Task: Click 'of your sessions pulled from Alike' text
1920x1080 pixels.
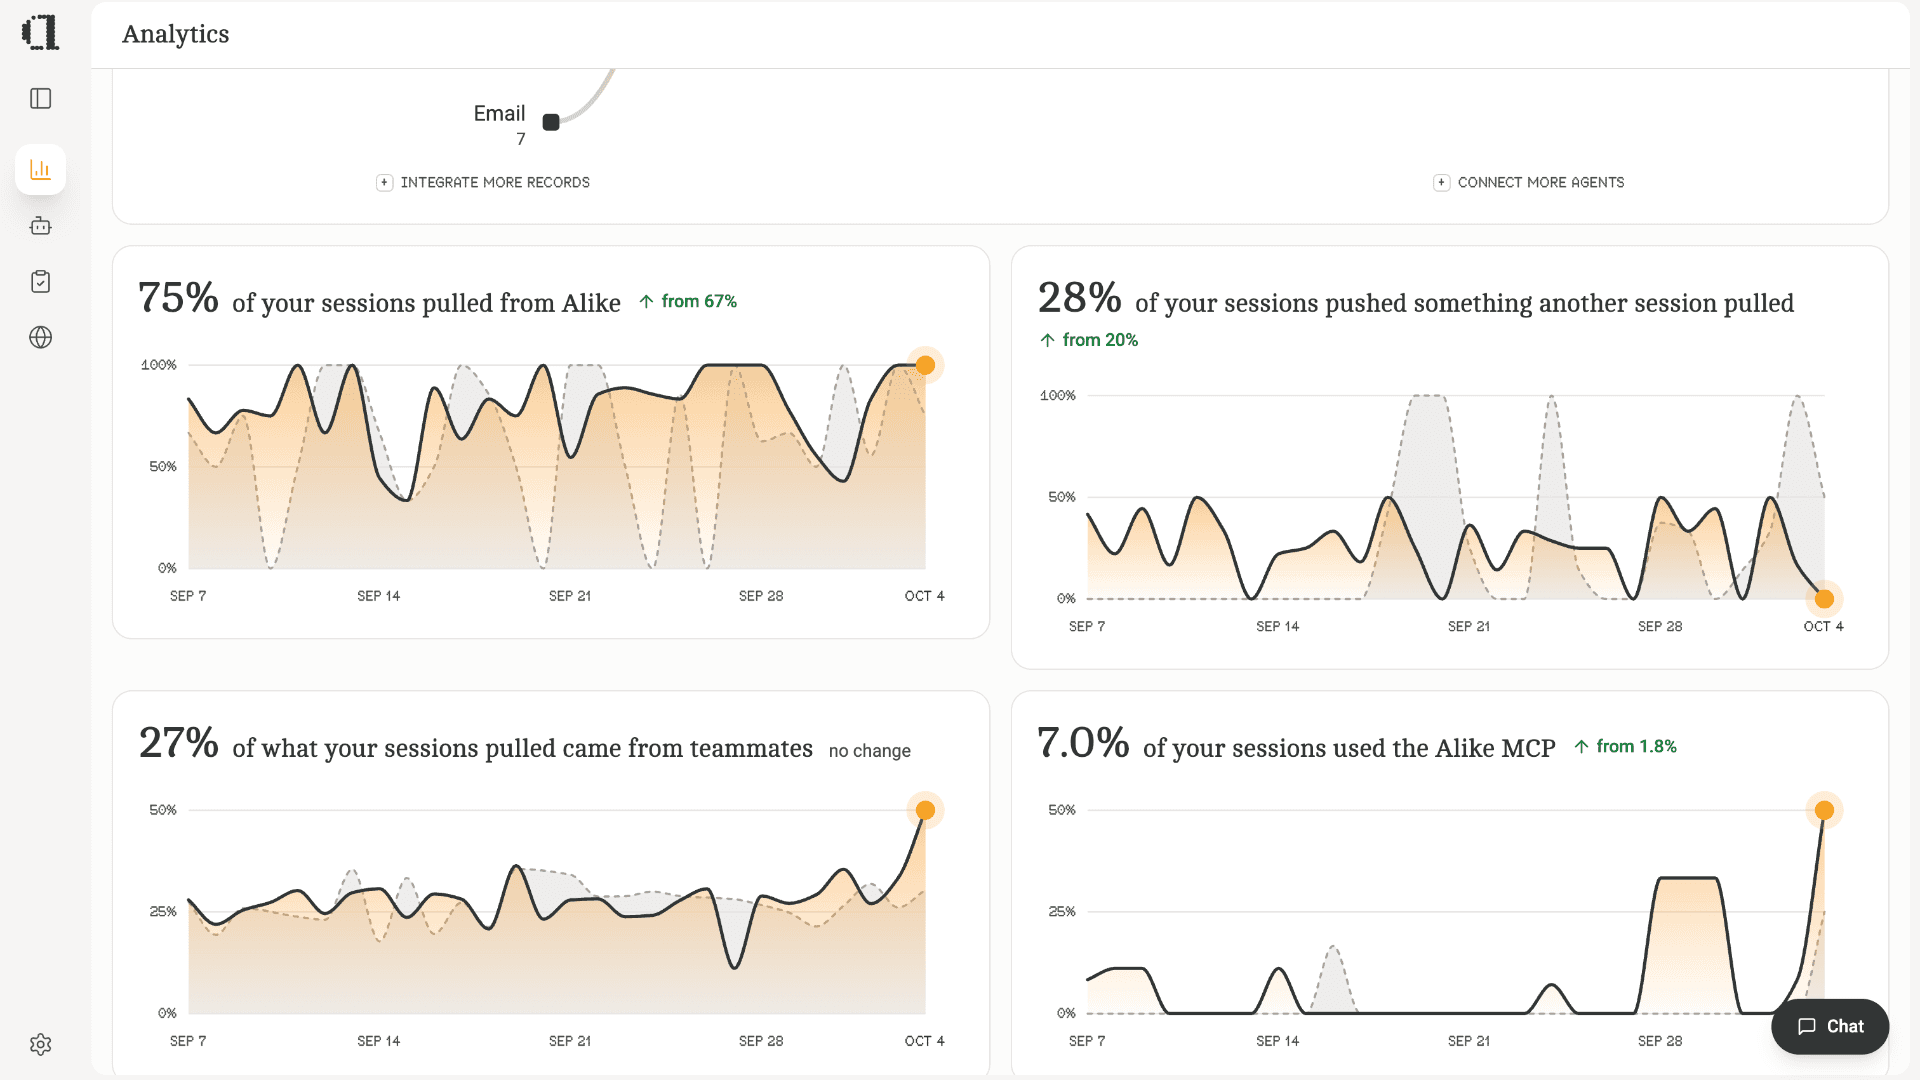Action: [426, 303]
